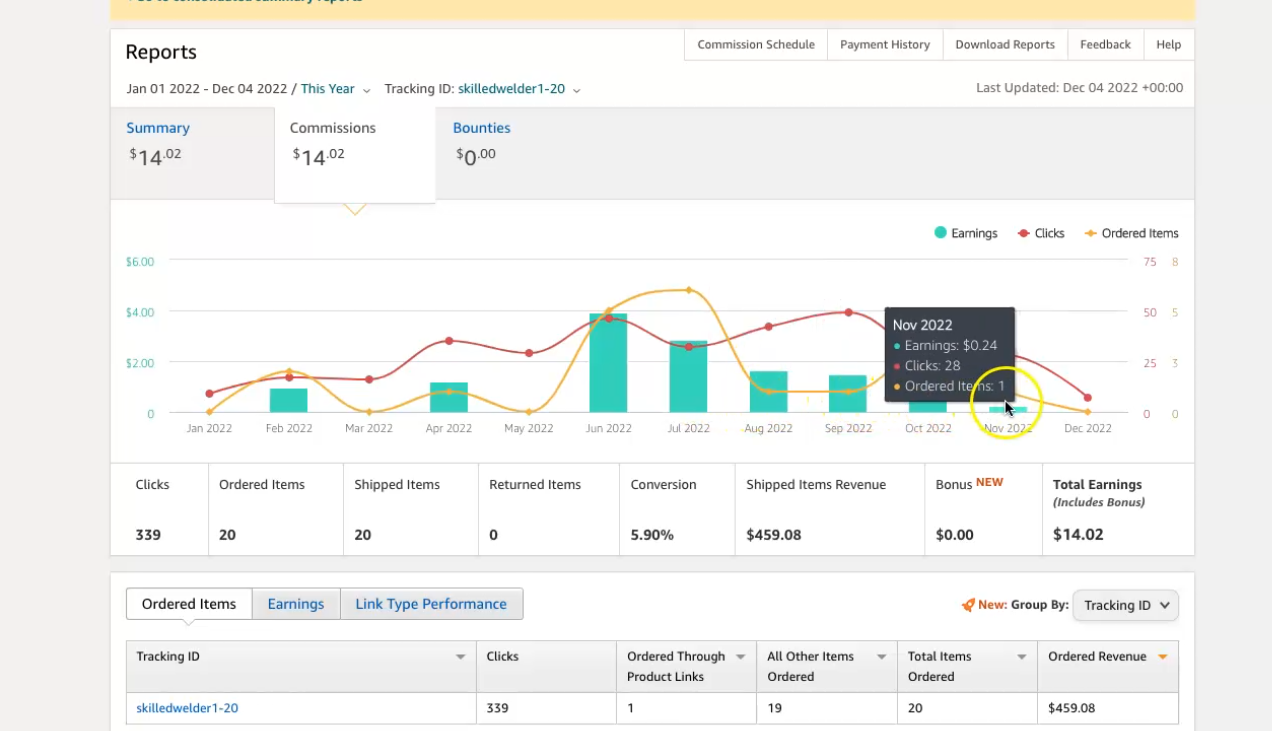Screen dimensions: 1272x731
Task: Toggle the Ordered Items series in chart legend
Action: click(1131, 233)
